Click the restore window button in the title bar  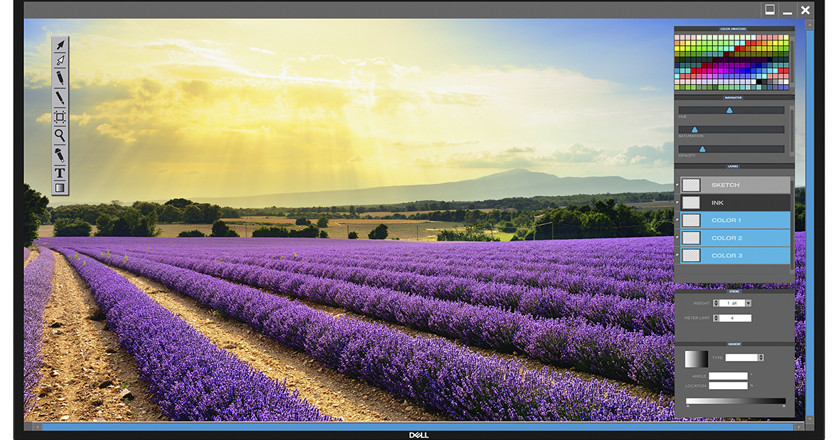(770, 10)
